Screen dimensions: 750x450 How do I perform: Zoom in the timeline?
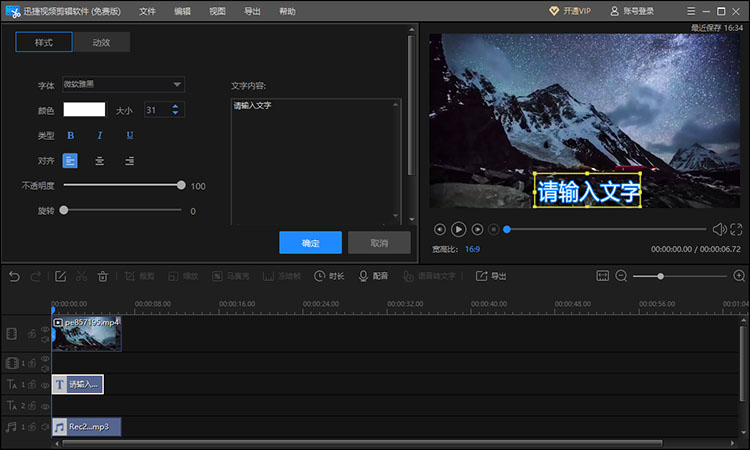[x=739, y=276]
